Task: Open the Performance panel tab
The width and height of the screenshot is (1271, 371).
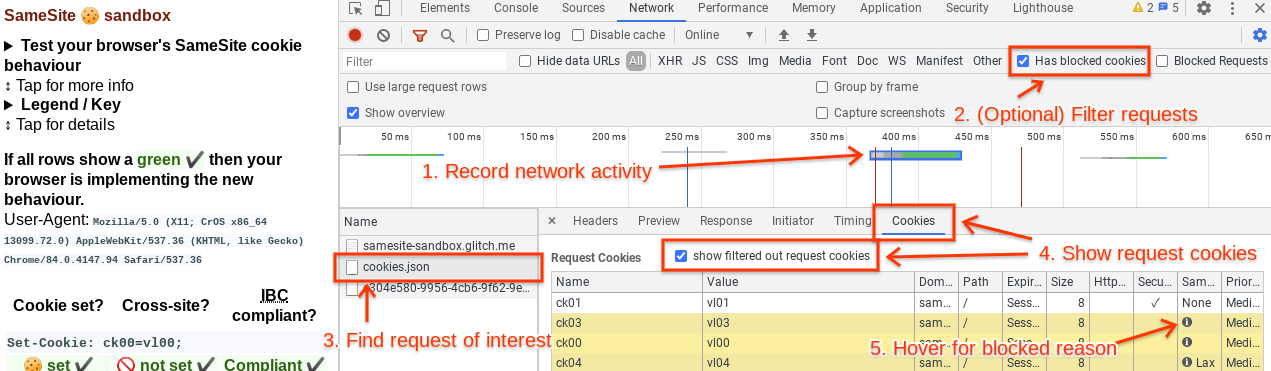Action: [733, 8]
